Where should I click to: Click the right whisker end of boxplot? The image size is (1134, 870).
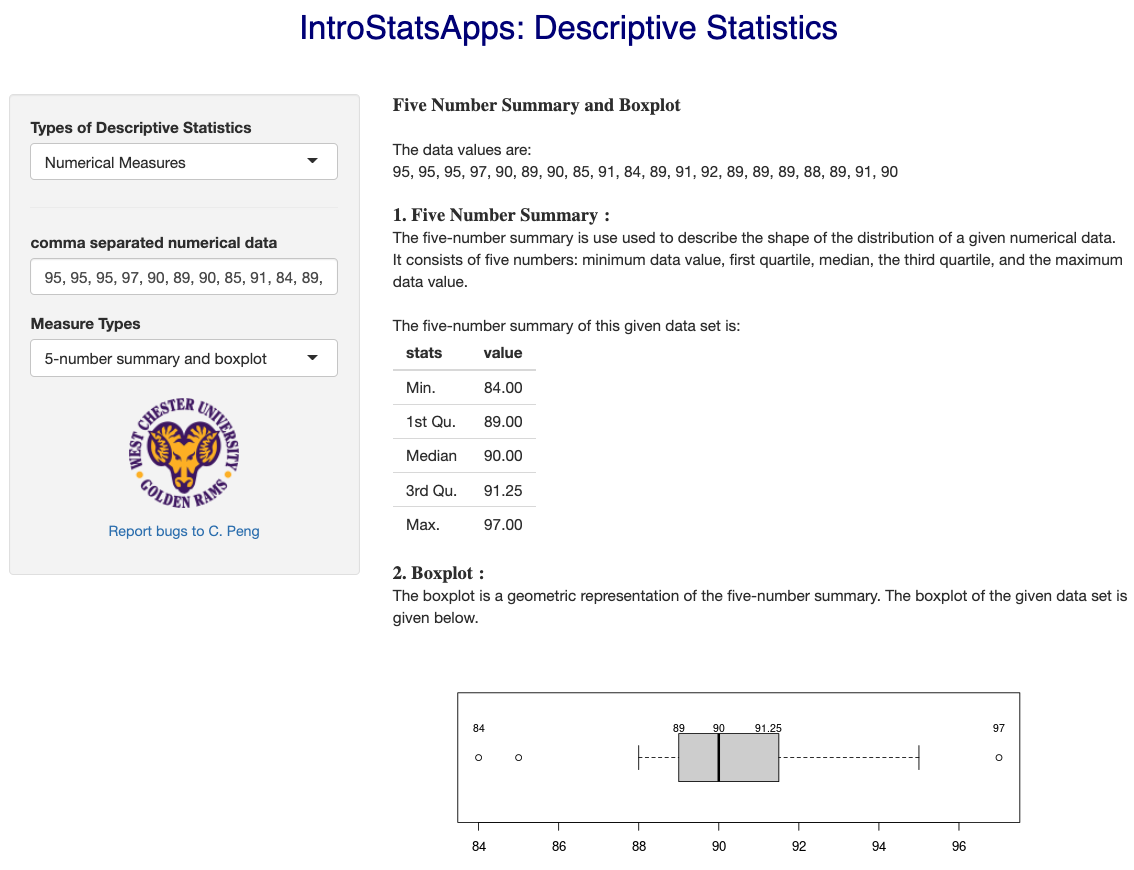(918, 758)
